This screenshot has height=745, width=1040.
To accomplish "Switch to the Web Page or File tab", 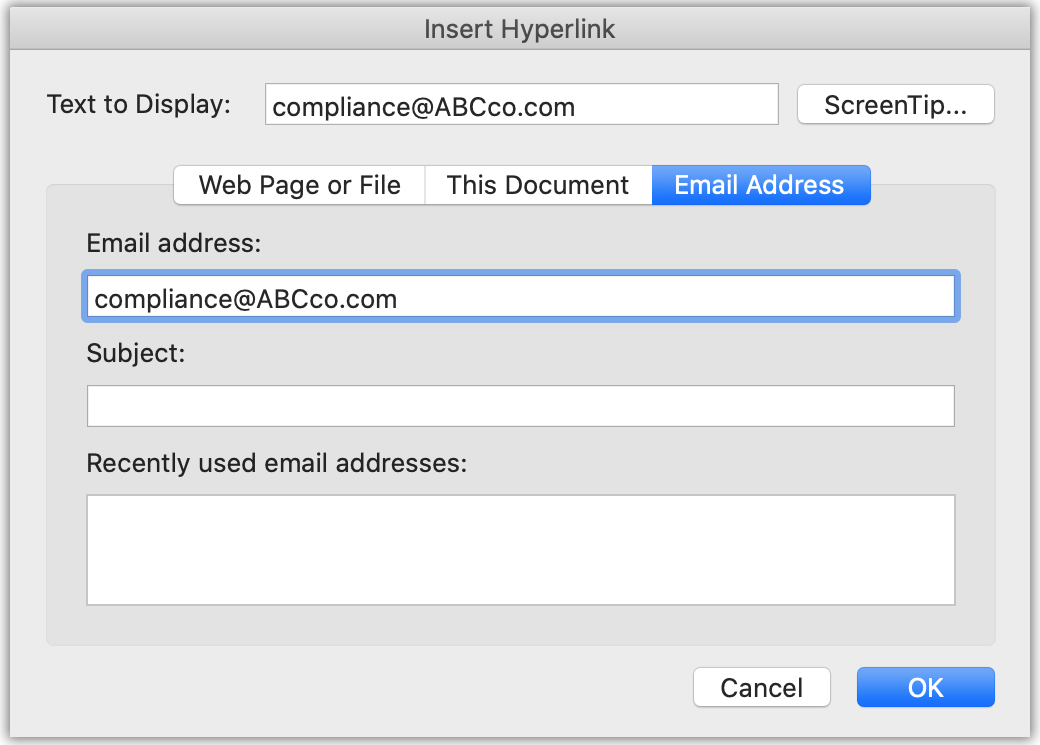I will (x=298, y=185).
